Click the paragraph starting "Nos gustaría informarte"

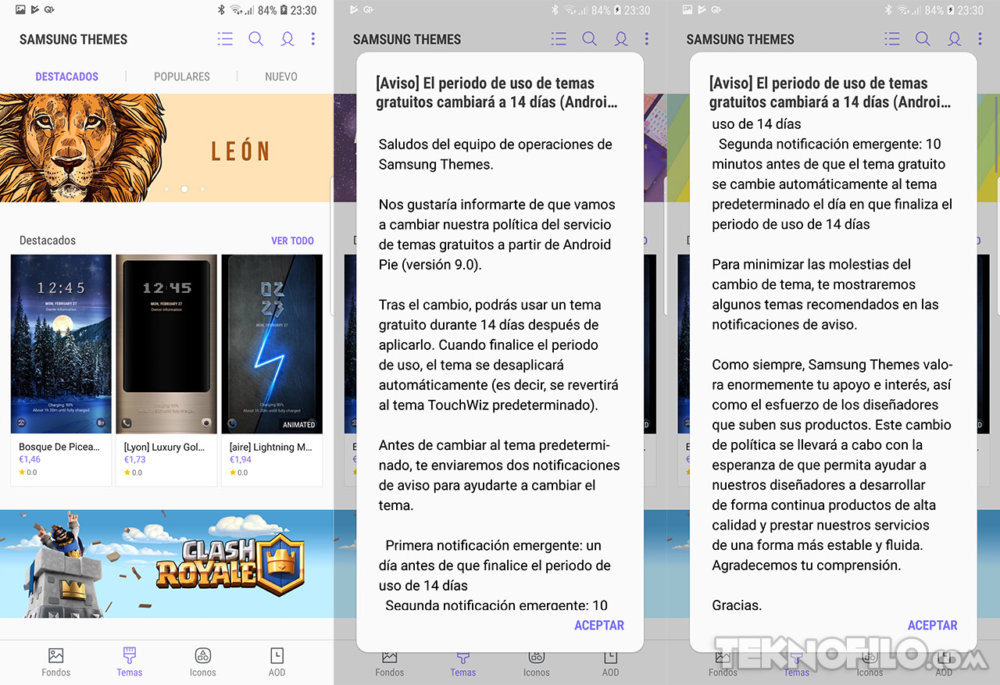(x=497, y=235)
